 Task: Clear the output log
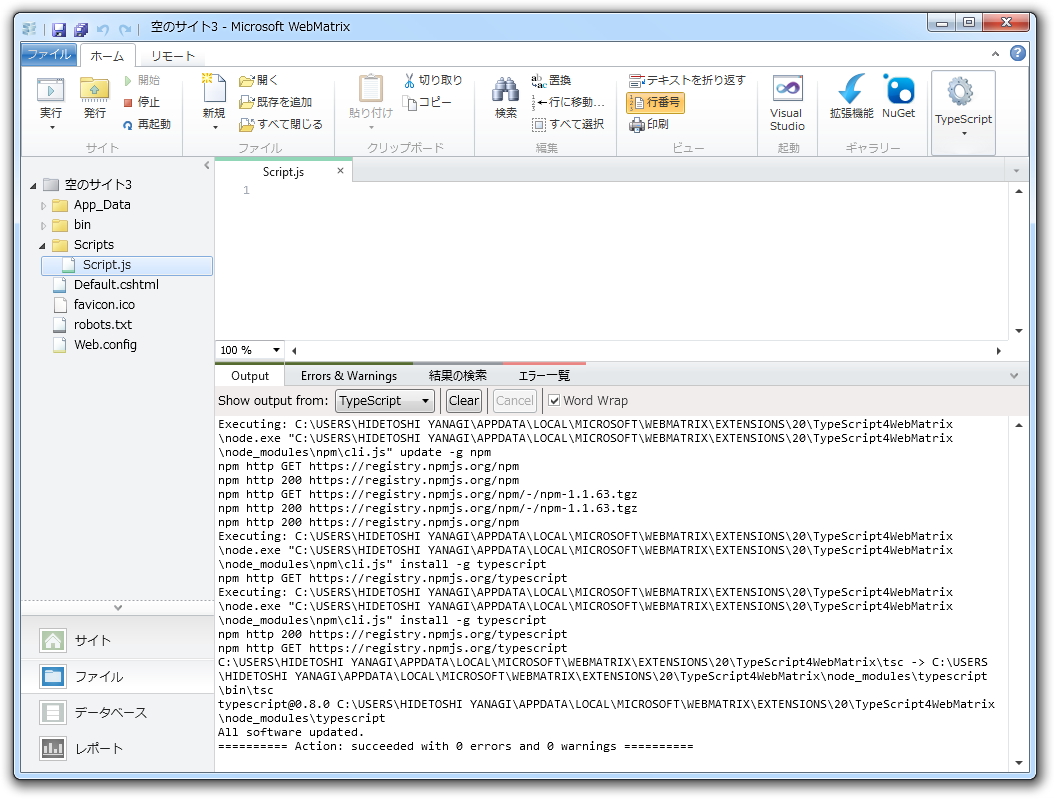tap(463, 400)
